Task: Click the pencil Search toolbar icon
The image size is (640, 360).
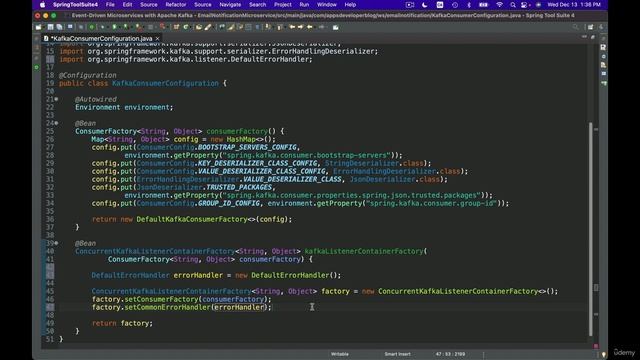Action: [x=208, y=27]
